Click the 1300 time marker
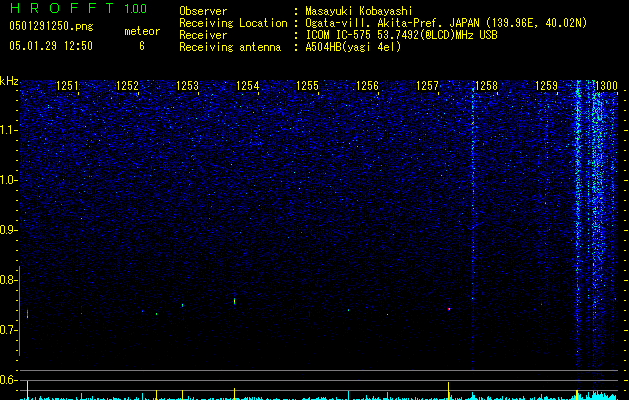This screenshot has height=400, width=629. (x=606, y=86)
